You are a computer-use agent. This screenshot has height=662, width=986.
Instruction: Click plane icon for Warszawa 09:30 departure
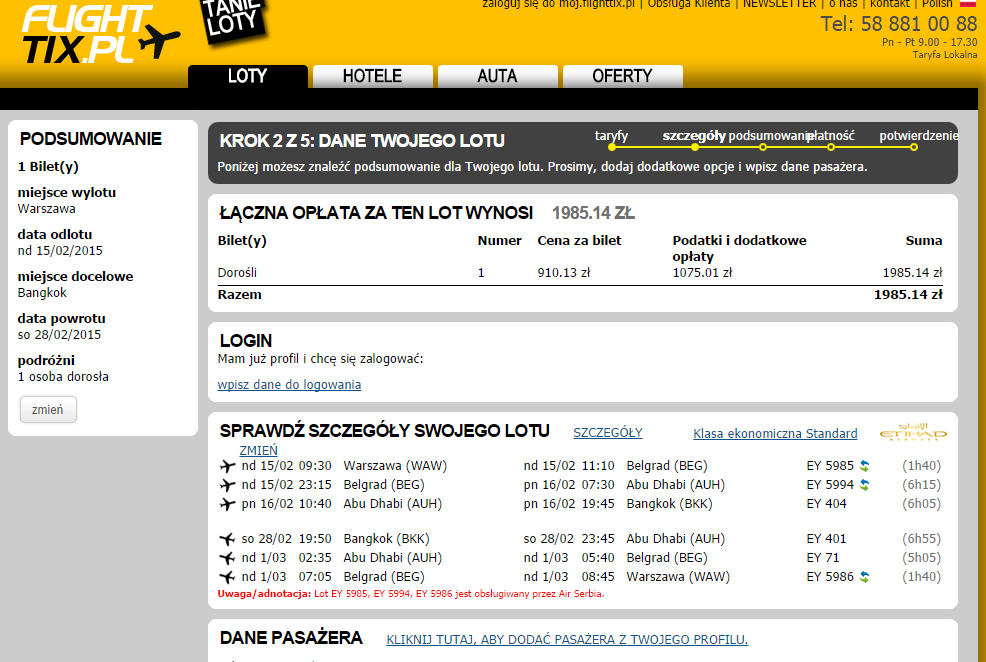[x=228, y=466]
